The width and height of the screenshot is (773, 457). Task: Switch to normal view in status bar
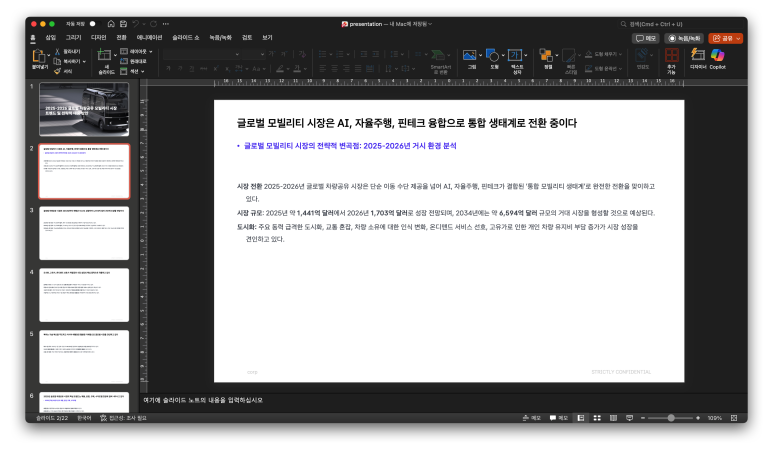pyautogui.click(x=581, y=418)
